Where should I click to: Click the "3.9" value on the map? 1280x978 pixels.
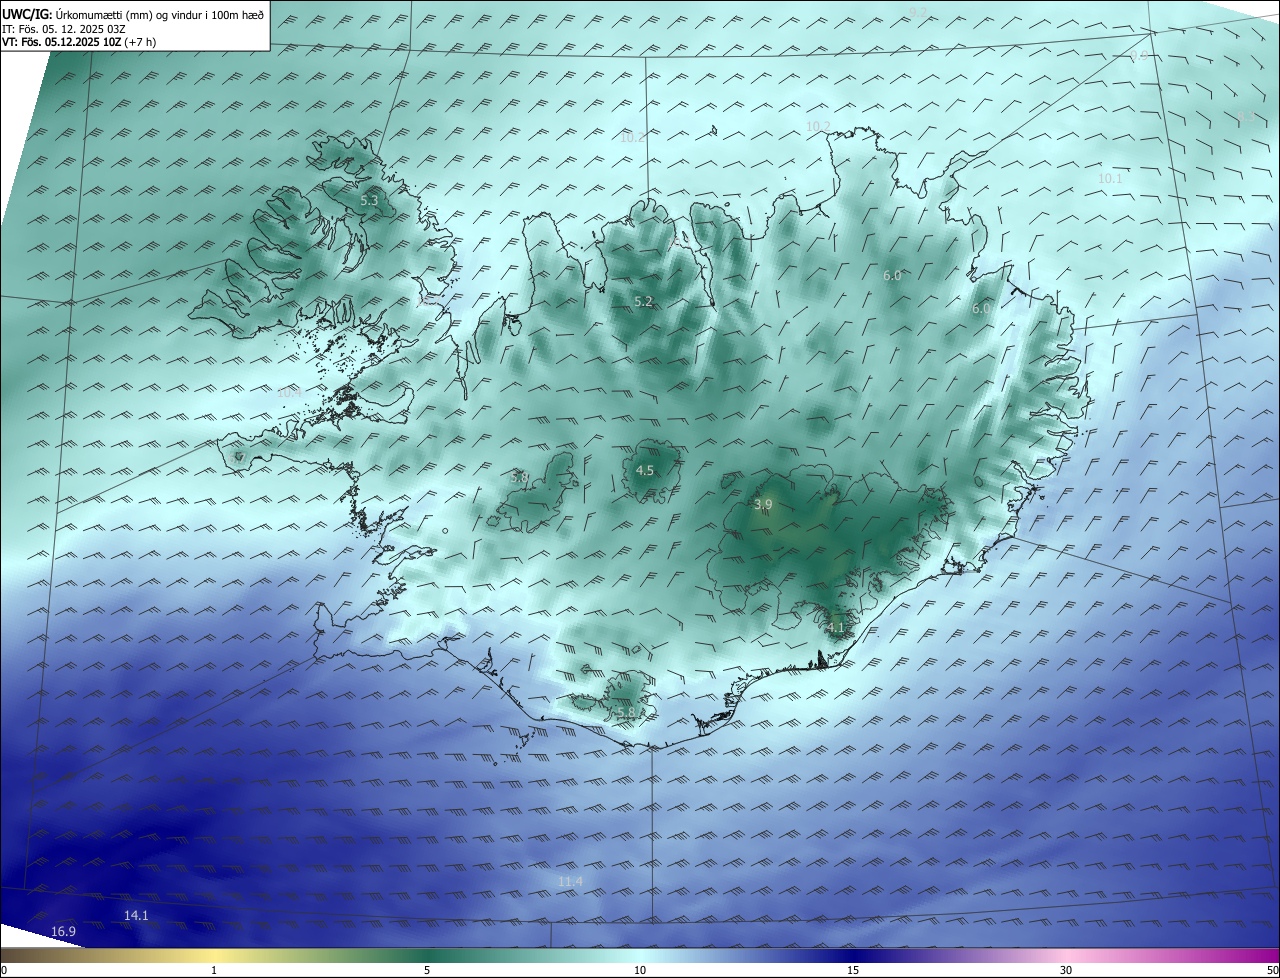click(763, 504)
